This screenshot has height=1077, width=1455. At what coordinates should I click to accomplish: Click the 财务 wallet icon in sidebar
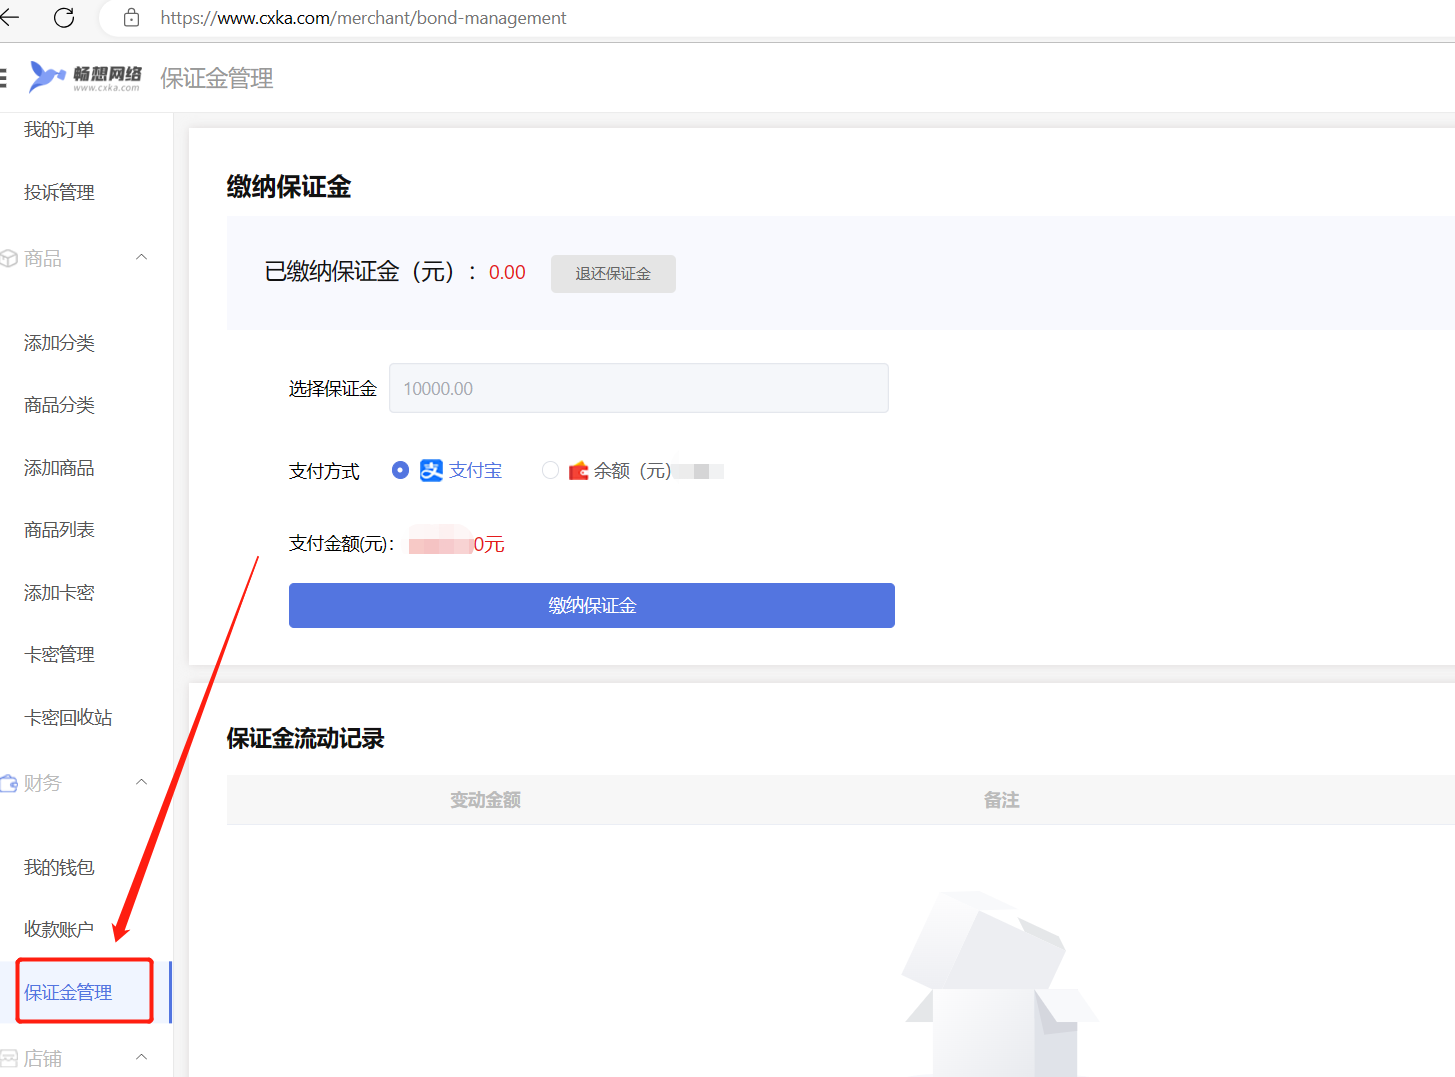9,783
